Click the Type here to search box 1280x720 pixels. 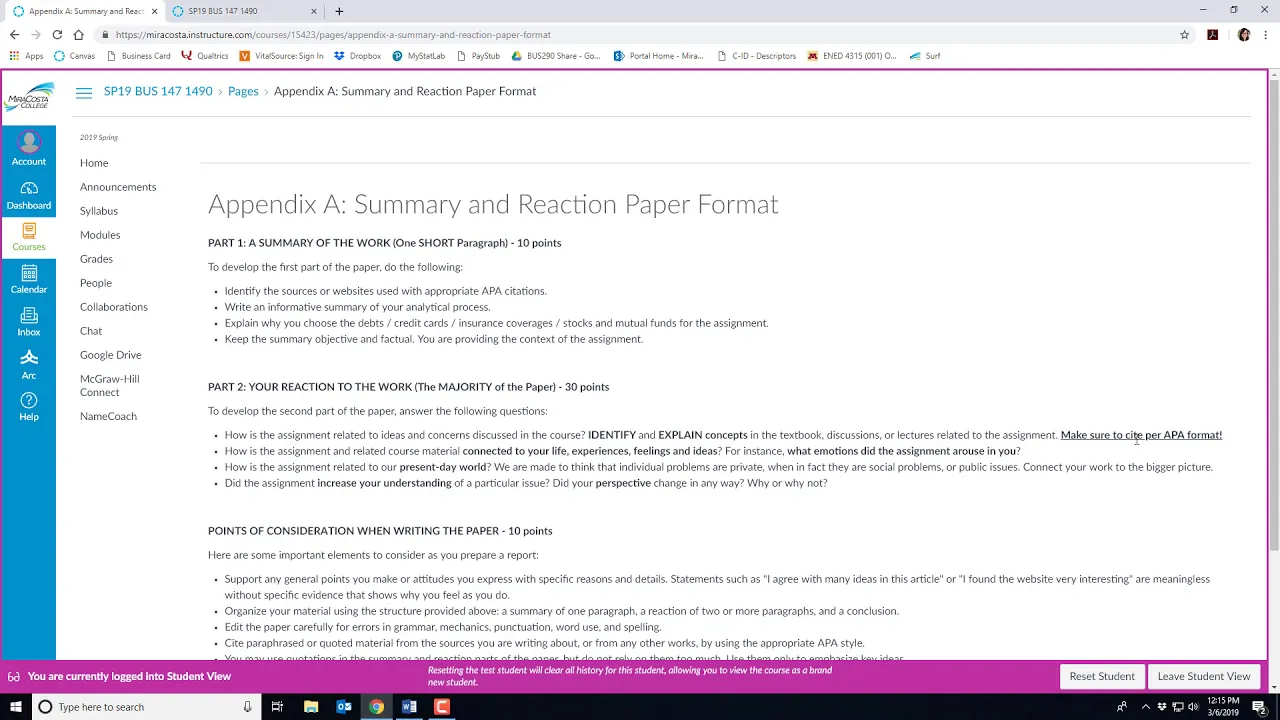[145, 707]
